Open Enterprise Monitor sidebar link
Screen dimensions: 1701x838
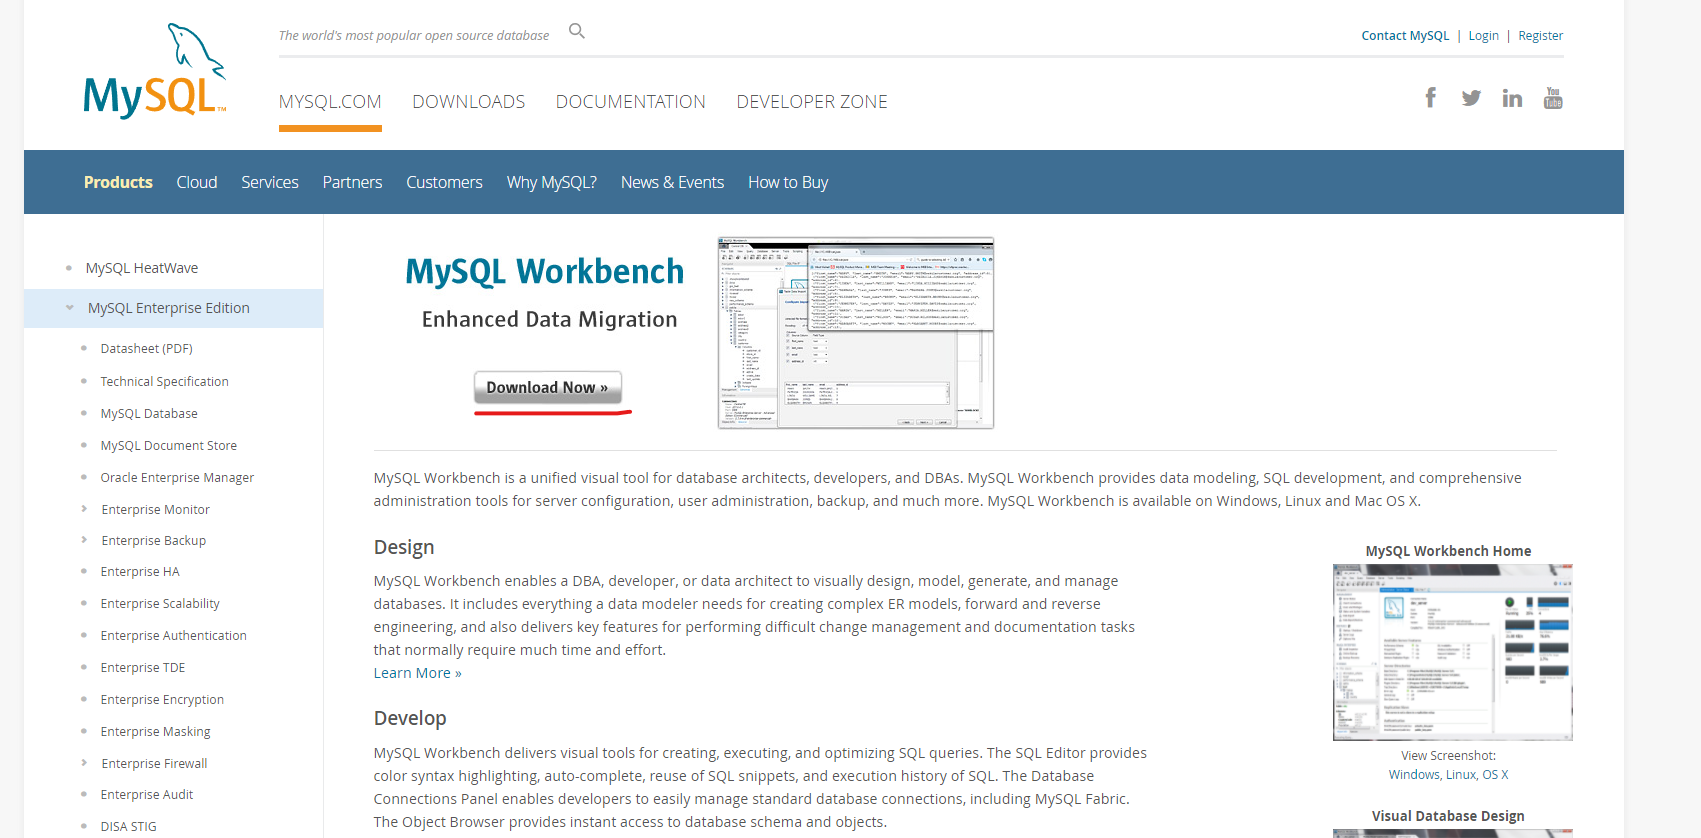(156, 510)
